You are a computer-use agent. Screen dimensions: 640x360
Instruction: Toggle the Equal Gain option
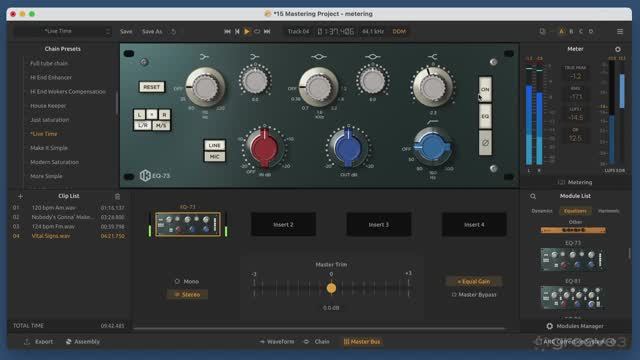point(473,281)
